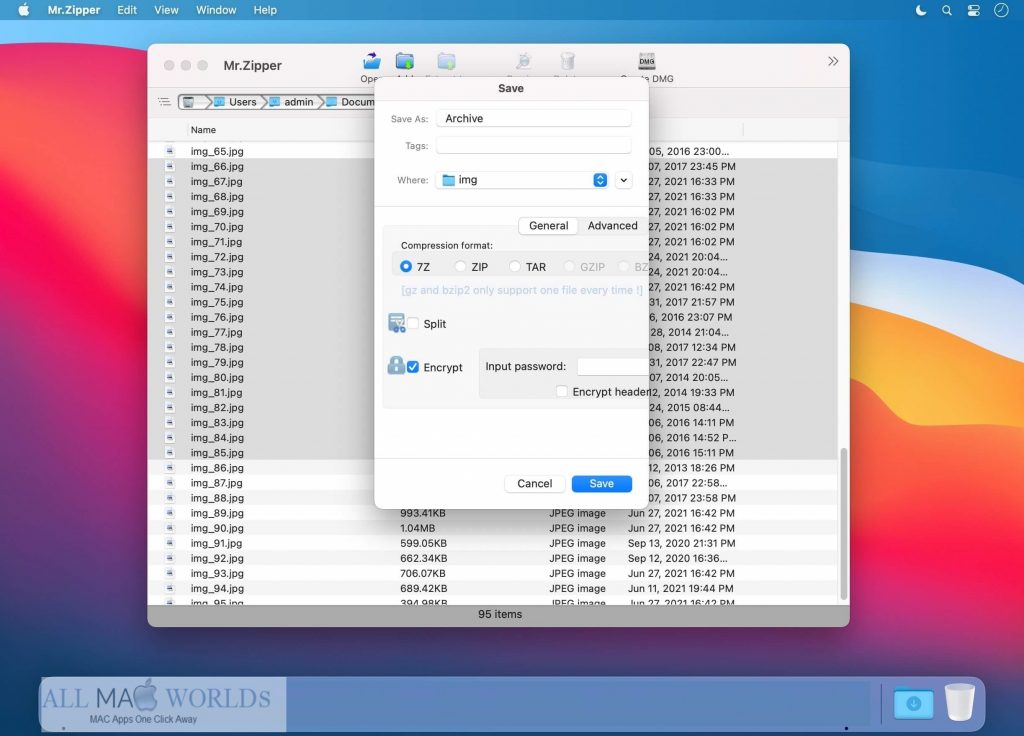
Task: Click the file icon beside img_92.jpg
Action: 170,558
